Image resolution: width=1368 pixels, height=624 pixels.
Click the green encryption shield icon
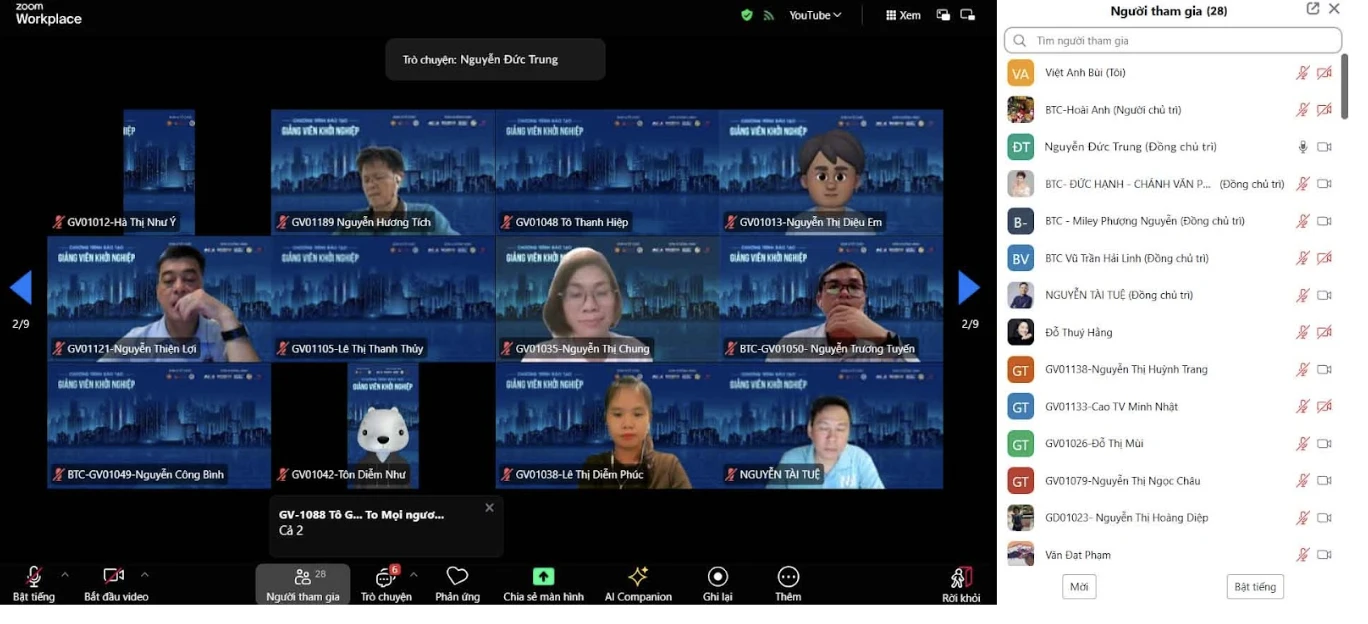coord(746,15)
